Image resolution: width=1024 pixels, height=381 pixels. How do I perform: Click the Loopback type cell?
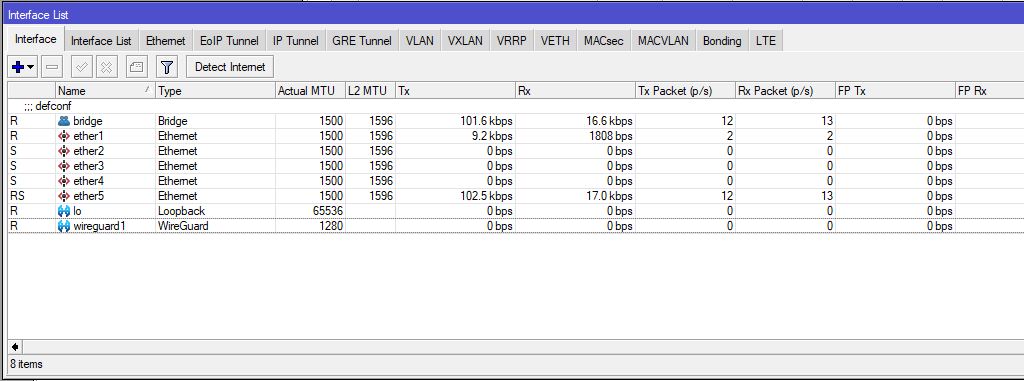tap(182, 211)
